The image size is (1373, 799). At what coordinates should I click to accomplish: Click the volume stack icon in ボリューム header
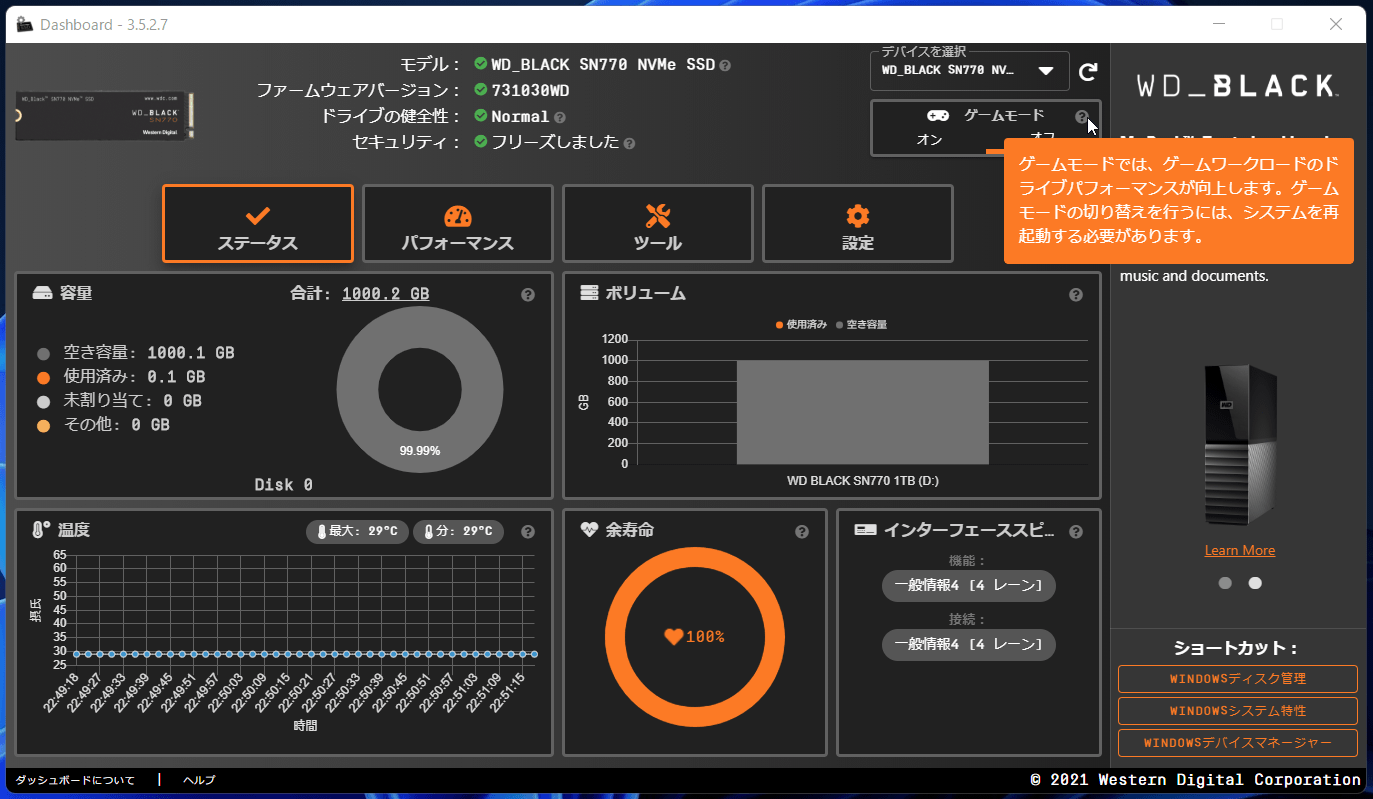point(589,293)
